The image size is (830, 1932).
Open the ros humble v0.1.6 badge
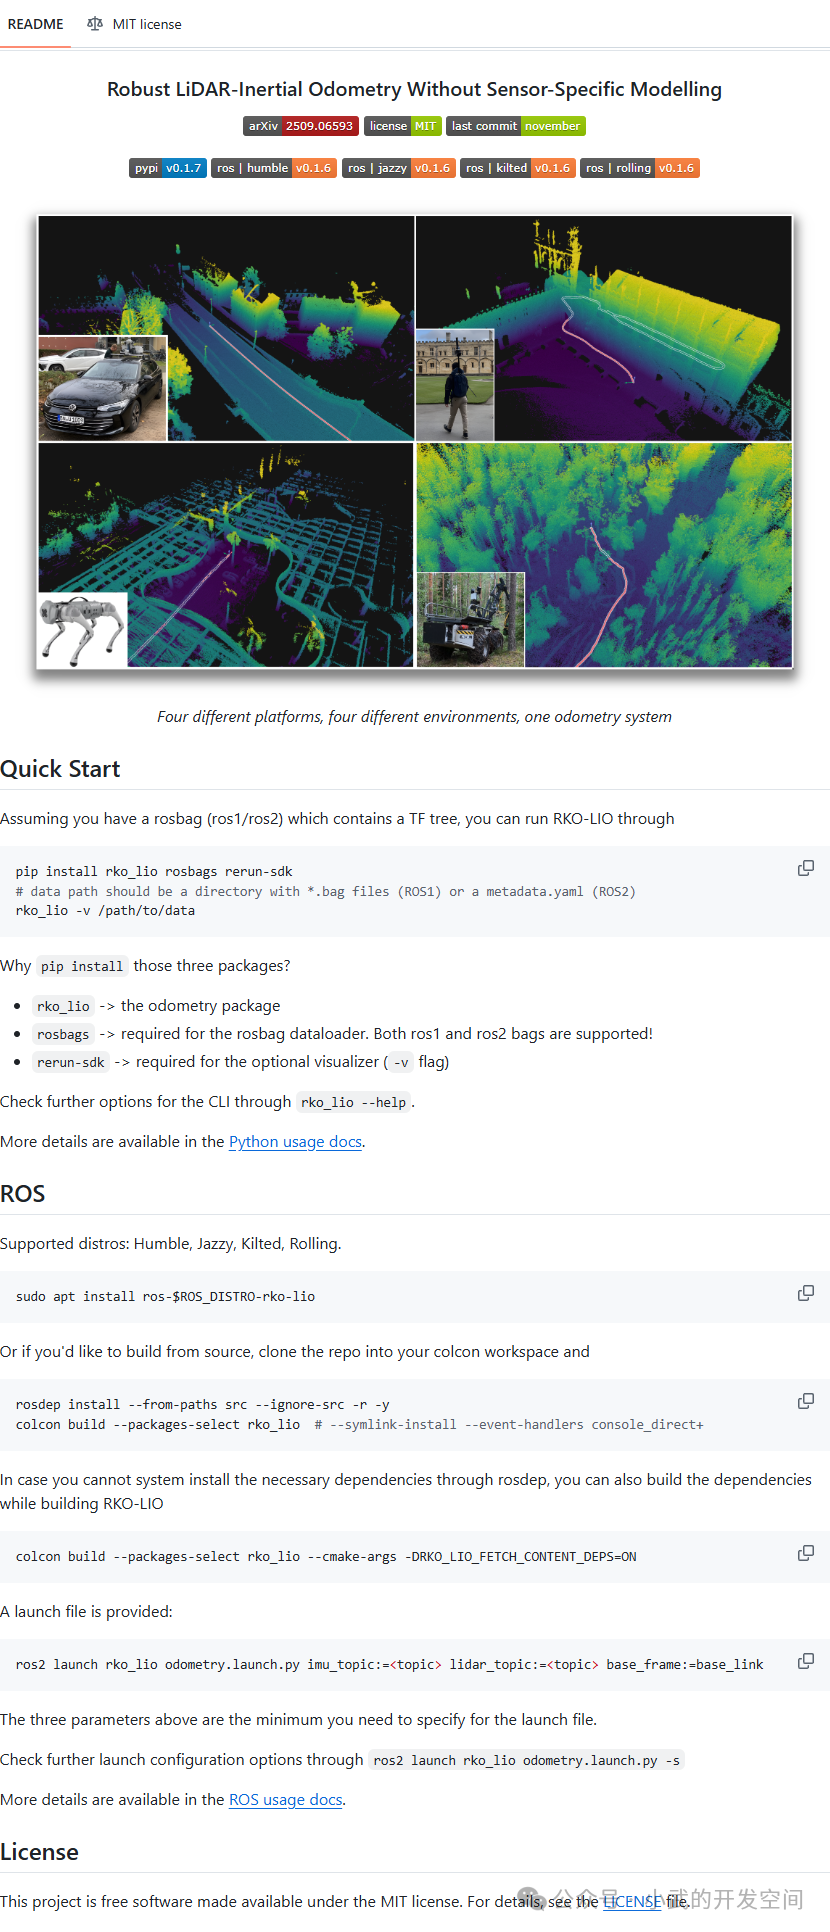click(x=274, y=168)
